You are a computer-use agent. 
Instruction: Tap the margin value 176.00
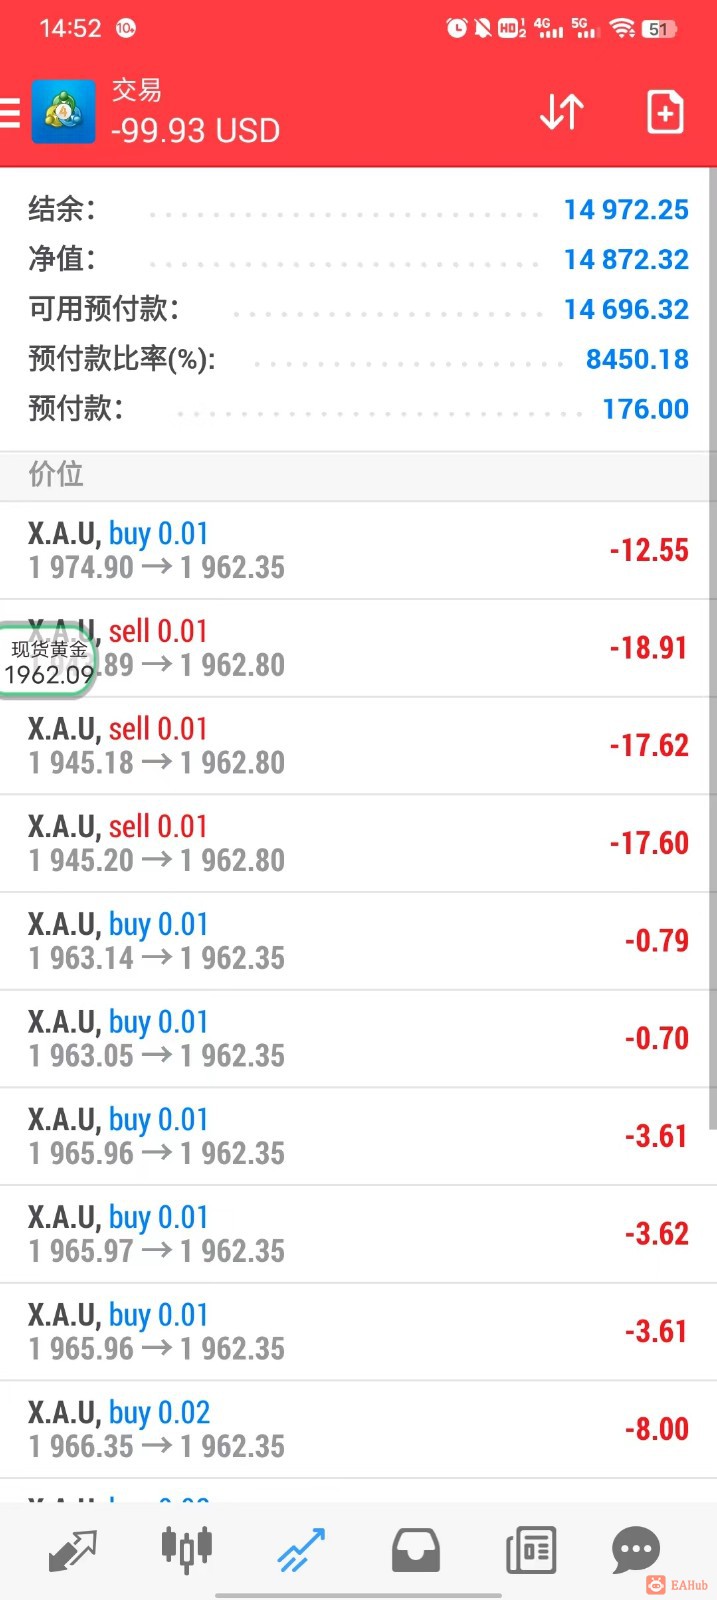click(x=645, y=409)
